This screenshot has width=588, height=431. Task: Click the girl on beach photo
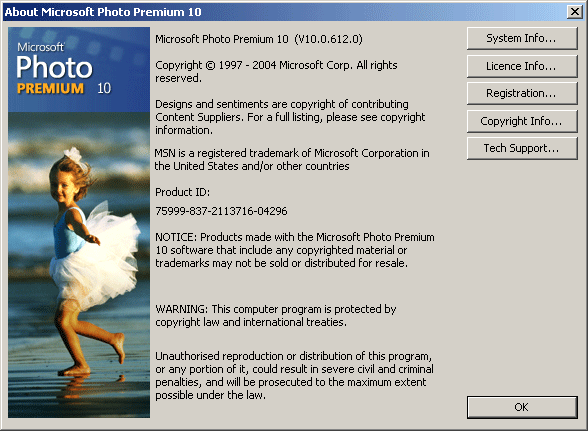[79, 265]
